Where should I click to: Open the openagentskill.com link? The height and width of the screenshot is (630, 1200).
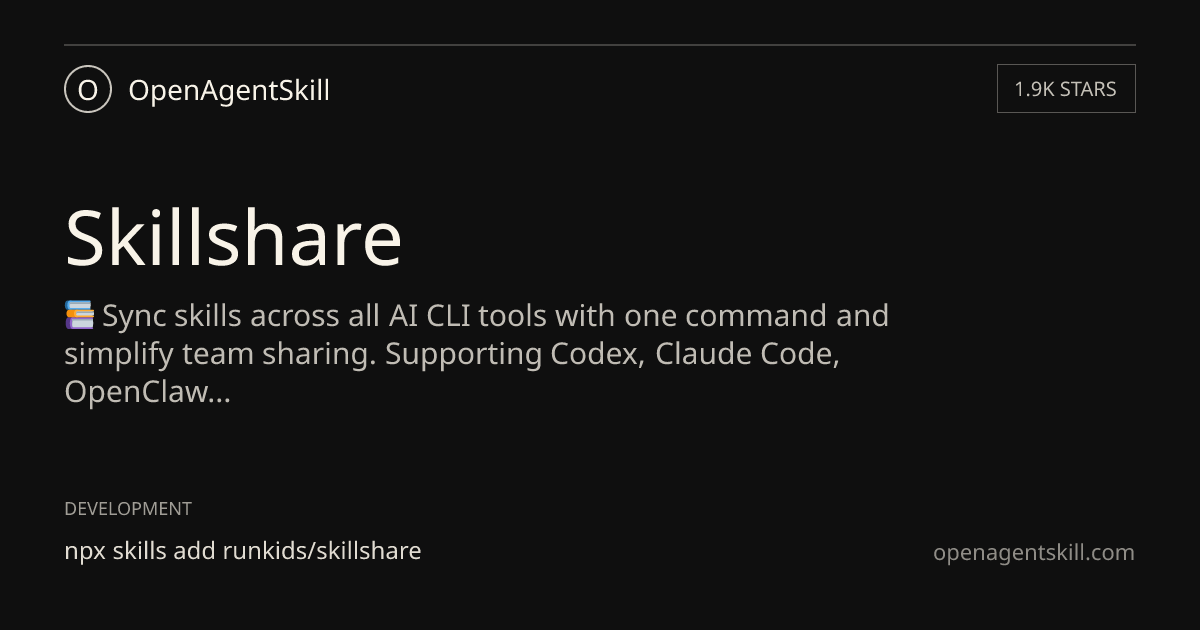click(1034, 552)
